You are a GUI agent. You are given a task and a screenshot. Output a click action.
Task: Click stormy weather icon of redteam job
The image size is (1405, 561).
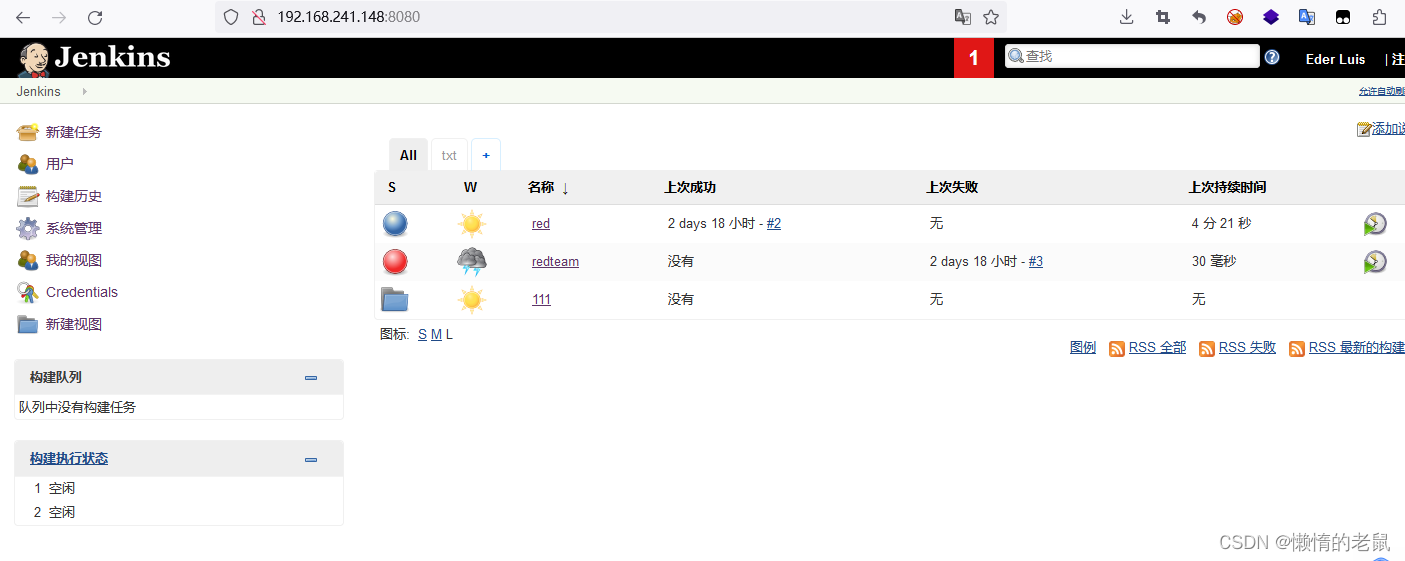[x=472, y=262]
